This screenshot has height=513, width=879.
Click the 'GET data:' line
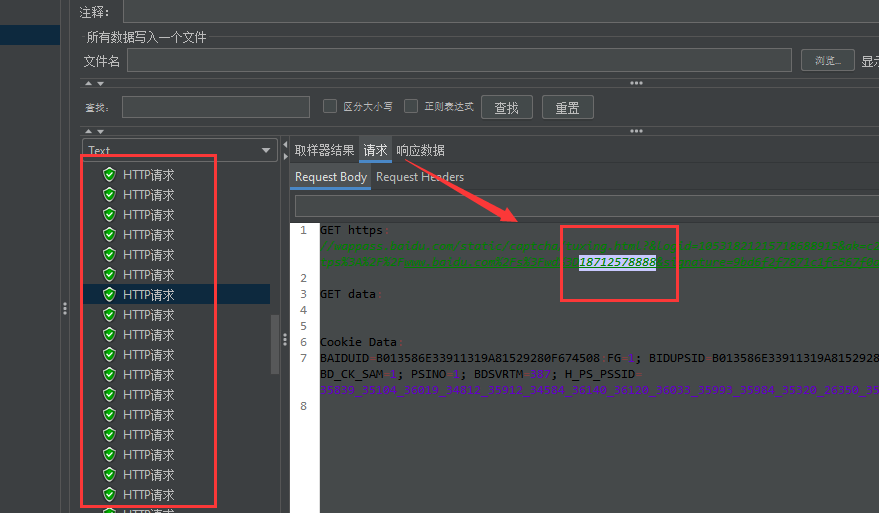pos(350,294)
